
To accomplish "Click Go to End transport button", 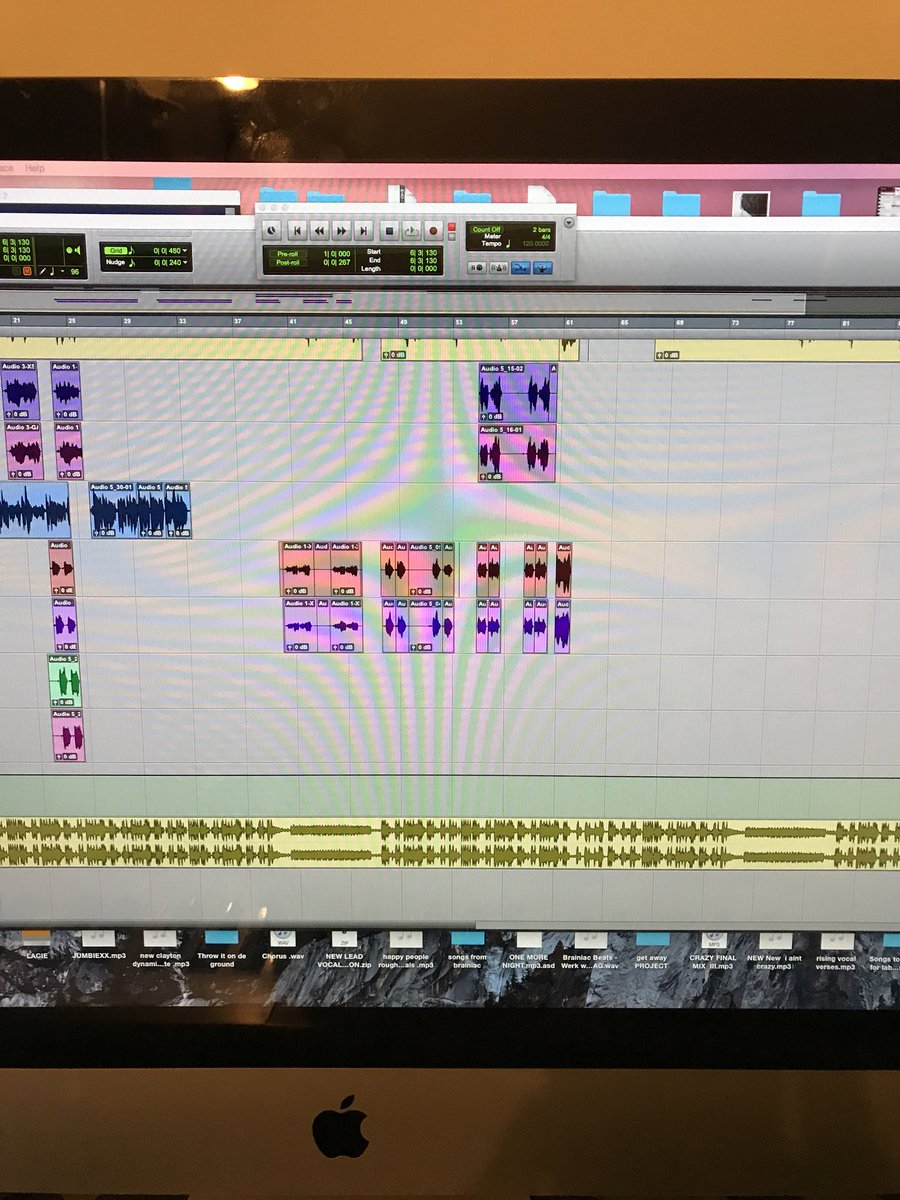I will (364, 230).
